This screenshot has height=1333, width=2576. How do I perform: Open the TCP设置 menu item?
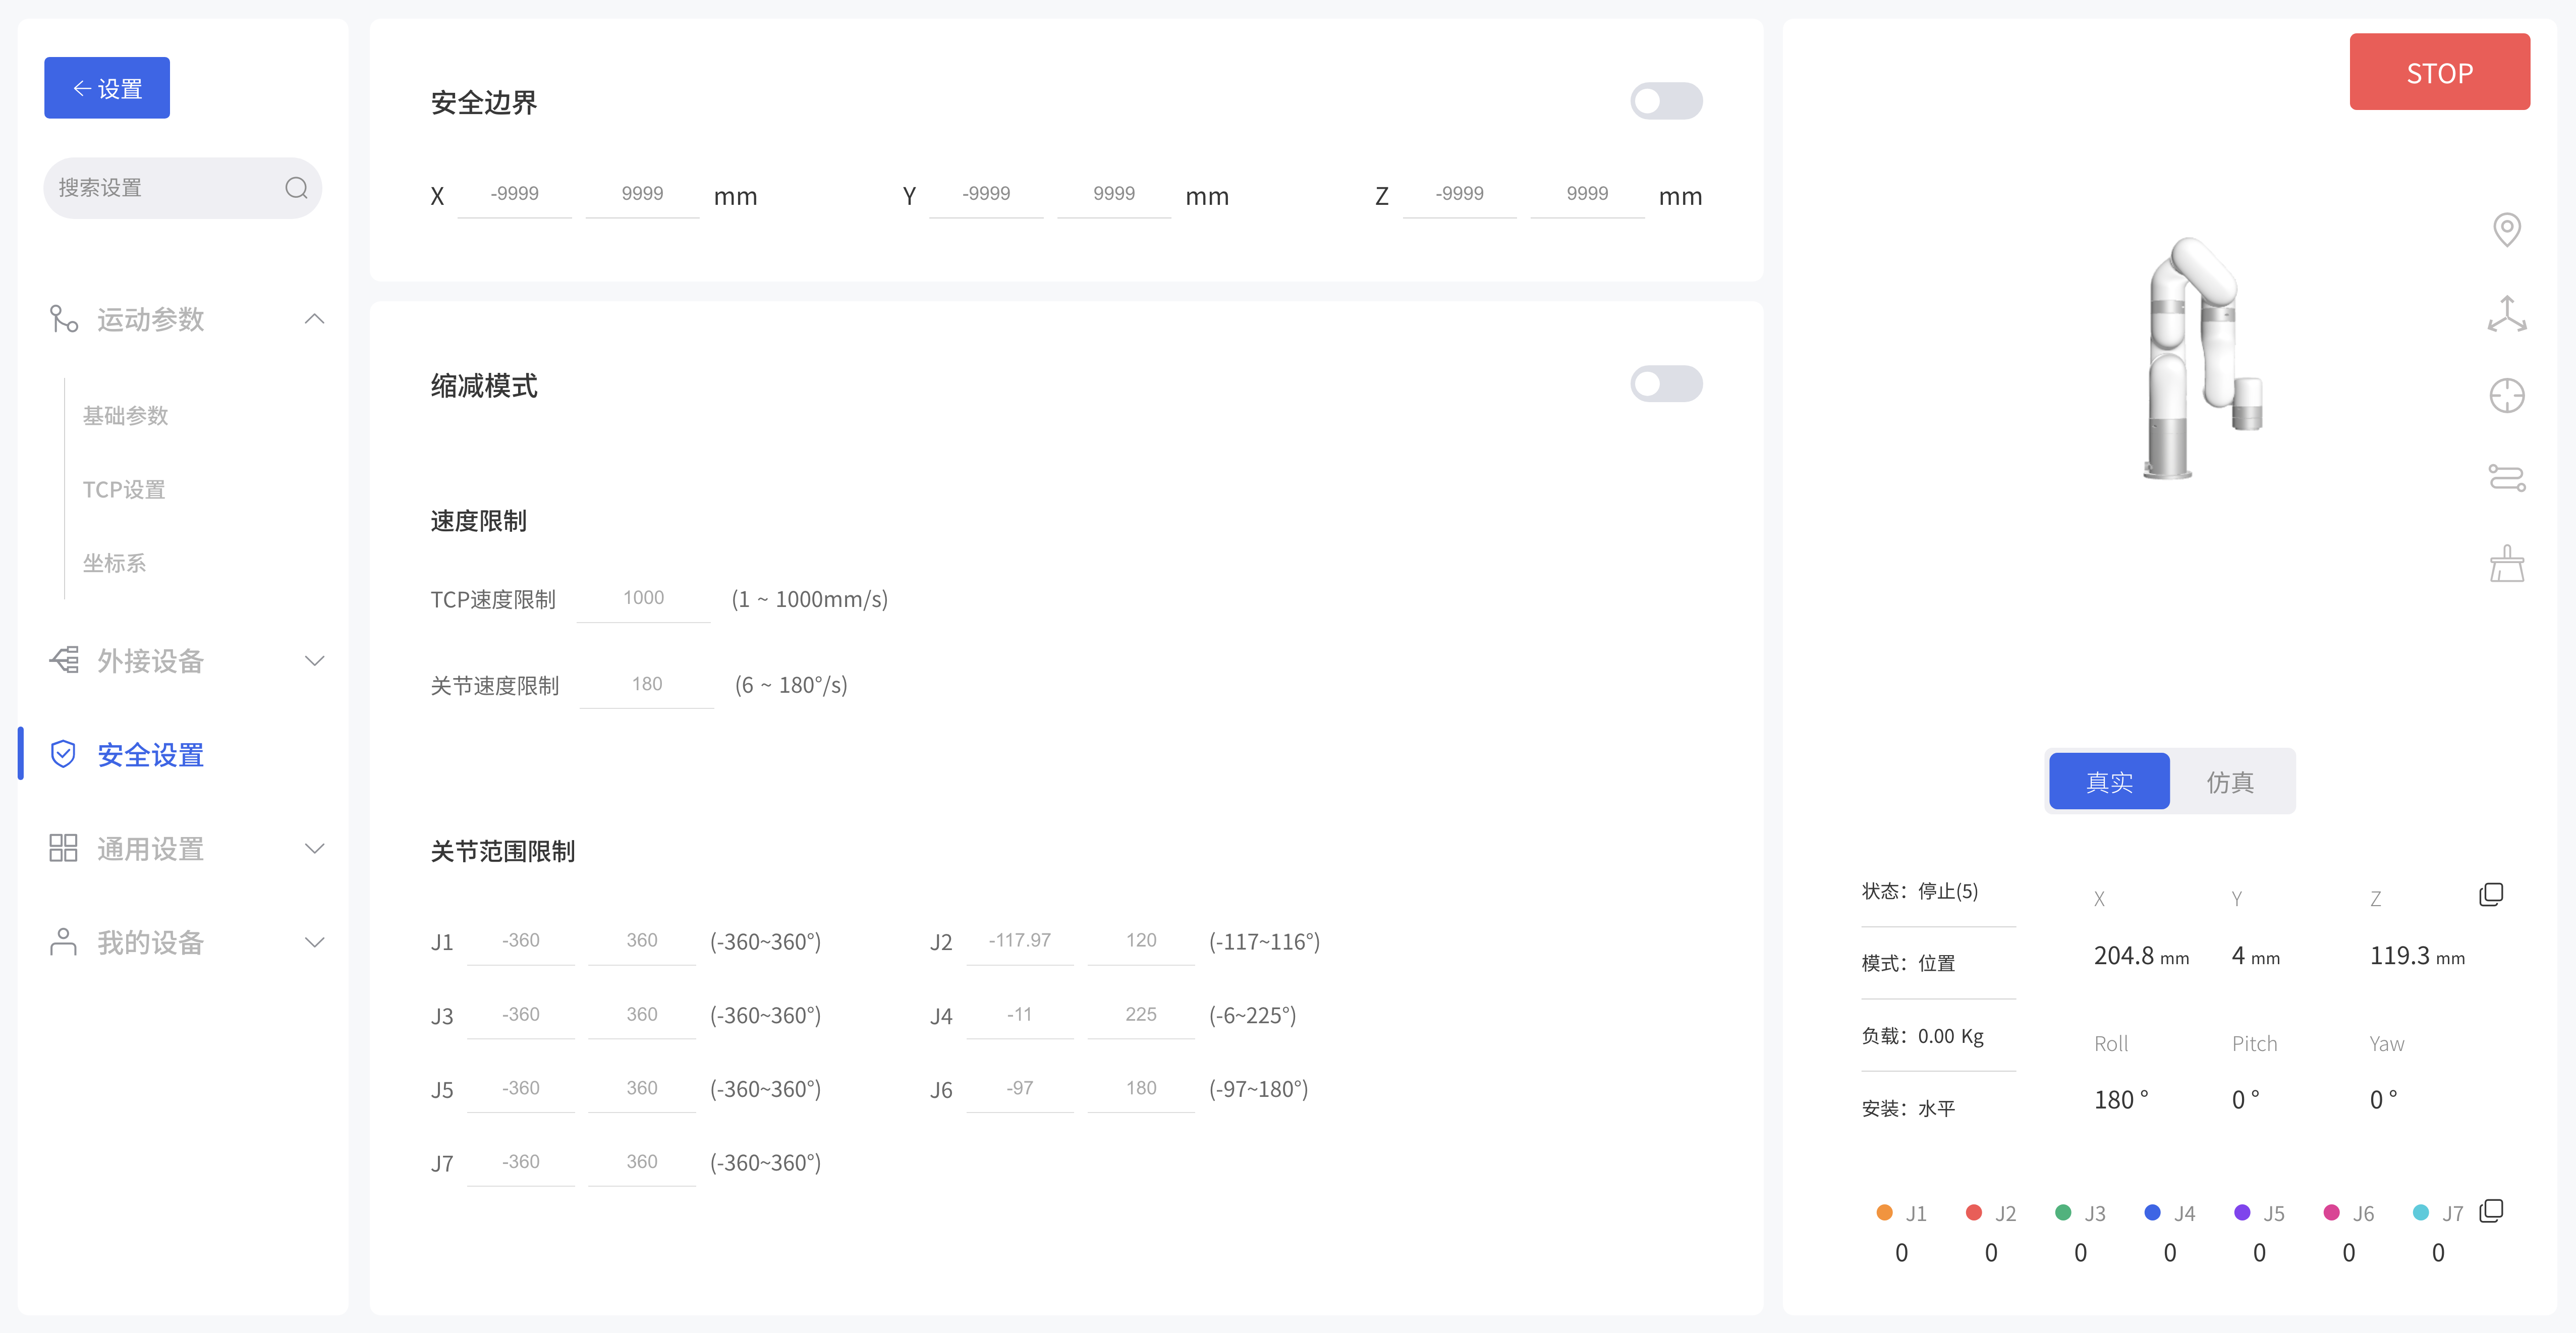point(124,490)
